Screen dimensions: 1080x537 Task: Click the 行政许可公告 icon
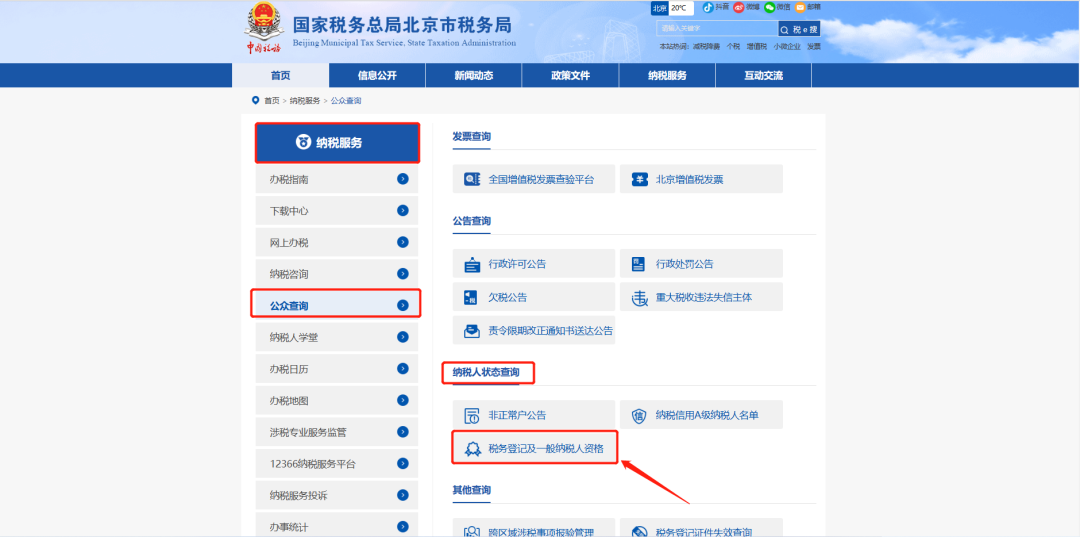(472, 264)
